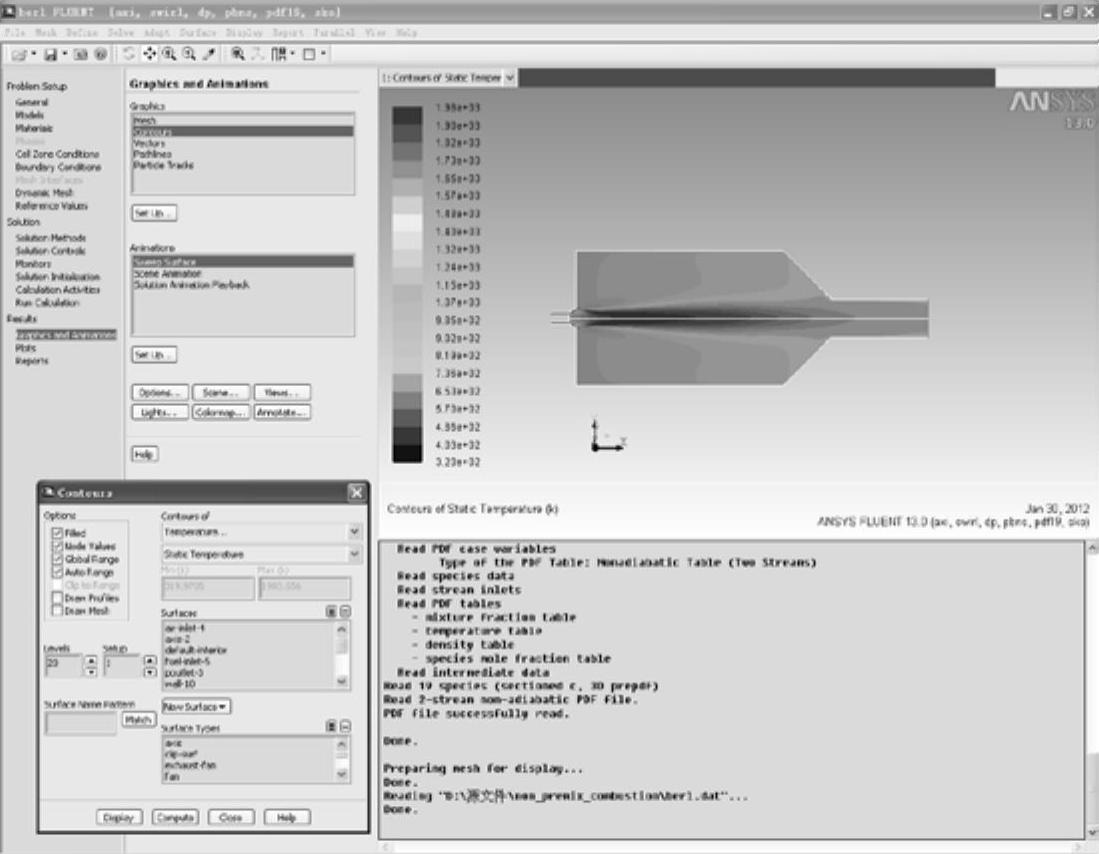The image size is (1099, 854).
Task: Toggle the Node Values checkbox
Action: (56, 546)
